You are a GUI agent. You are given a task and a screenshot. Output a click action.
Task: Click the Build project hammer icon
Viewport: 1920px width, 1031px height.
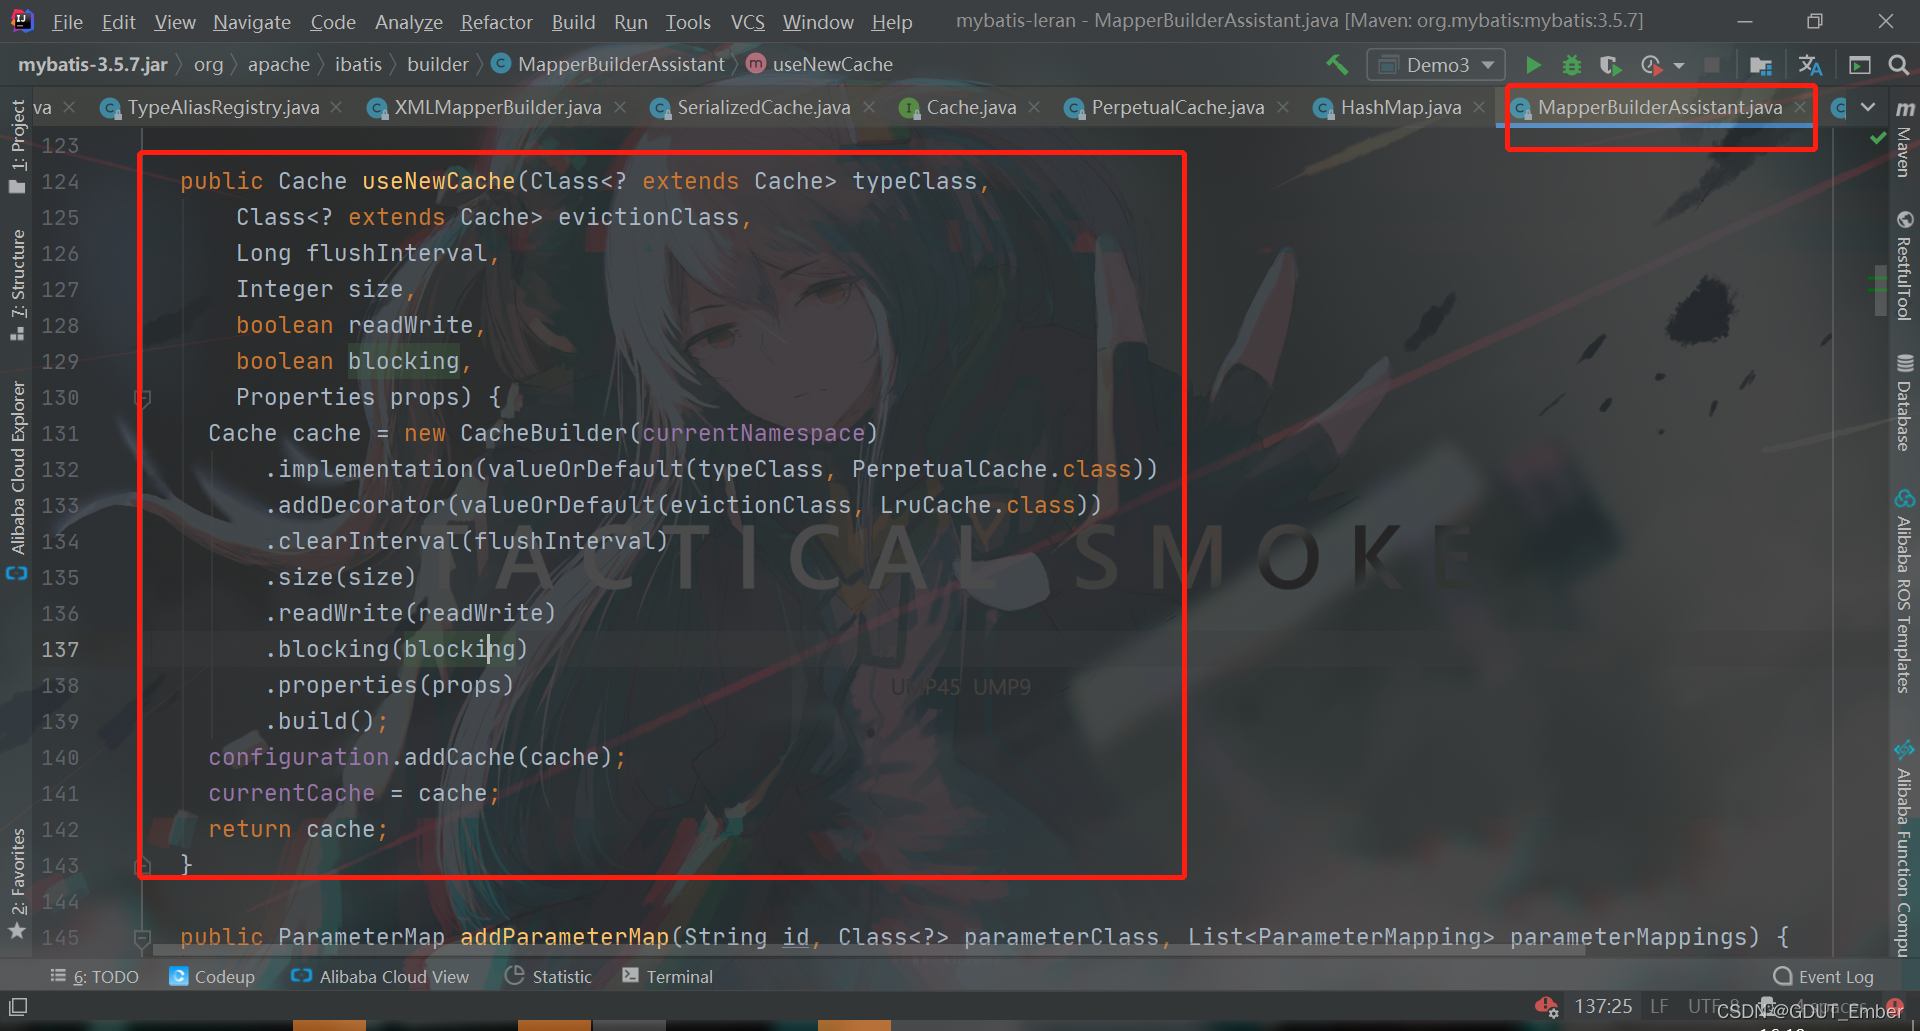click(x=1337, y=65)
